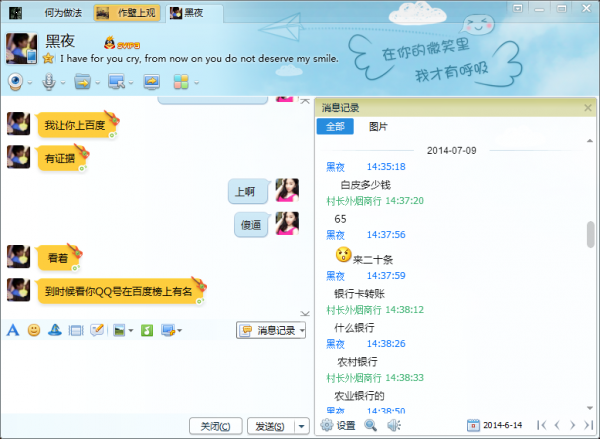The height and width of the screenshot is (439, 600).
Task: Open the window menu dropdown in title bar
Action: [x=517, y=8]
